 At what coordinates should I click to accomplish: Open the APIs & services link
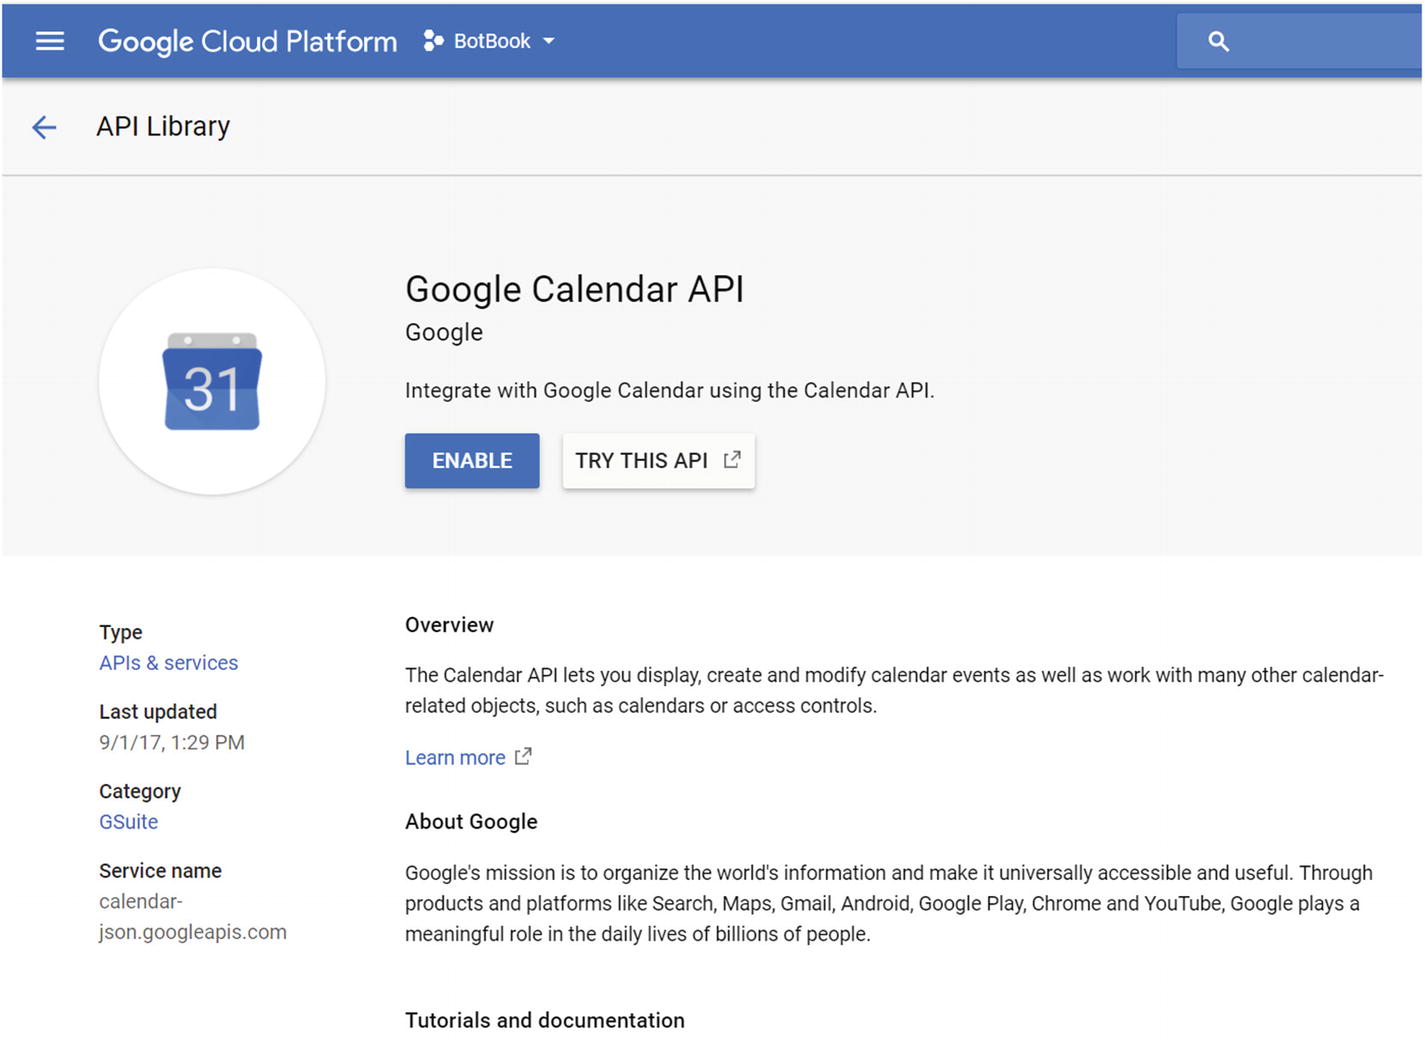tap(168, 663)
